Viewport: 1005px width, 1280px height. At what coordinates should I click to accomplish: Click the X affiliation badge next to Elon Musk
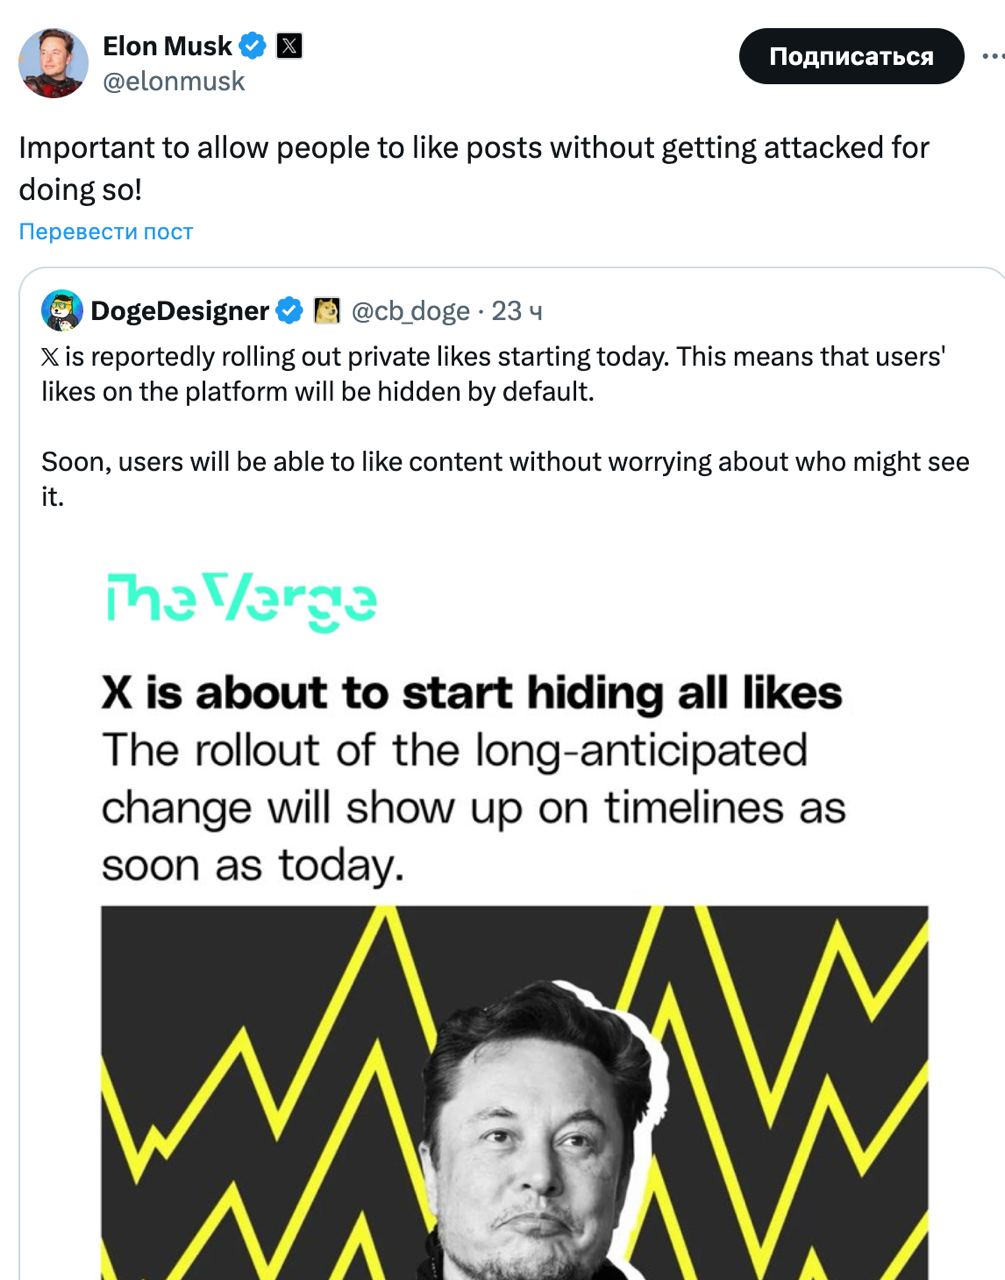pos(290,45)
